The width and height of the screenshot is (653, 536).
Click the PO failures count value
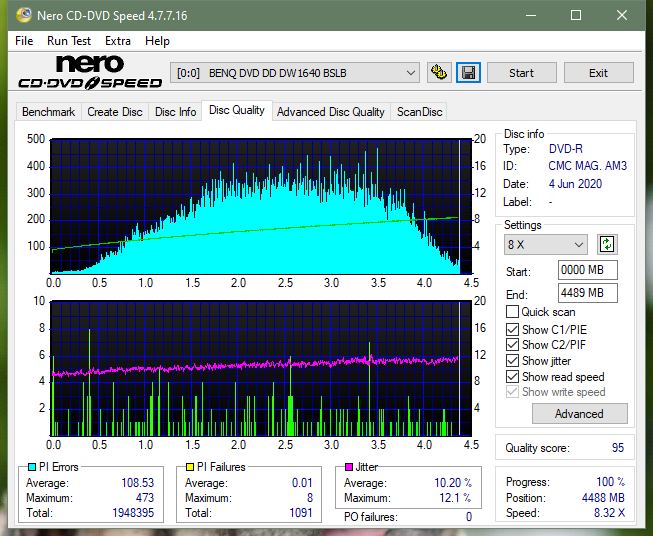(469, 517)
